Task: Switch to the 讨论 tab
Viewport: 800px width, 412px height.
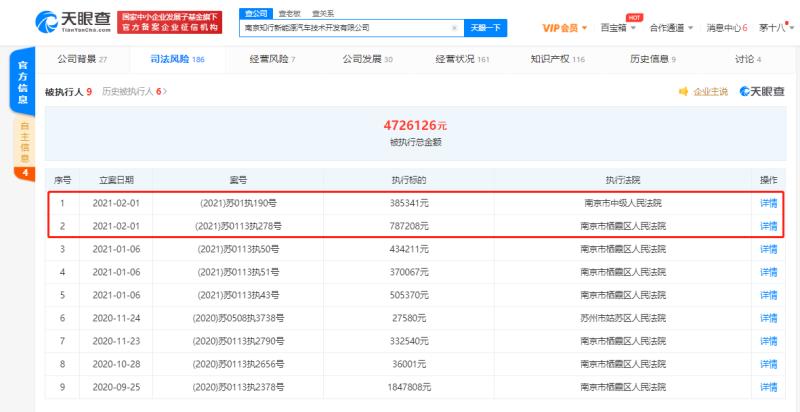Action: (748, 59)
